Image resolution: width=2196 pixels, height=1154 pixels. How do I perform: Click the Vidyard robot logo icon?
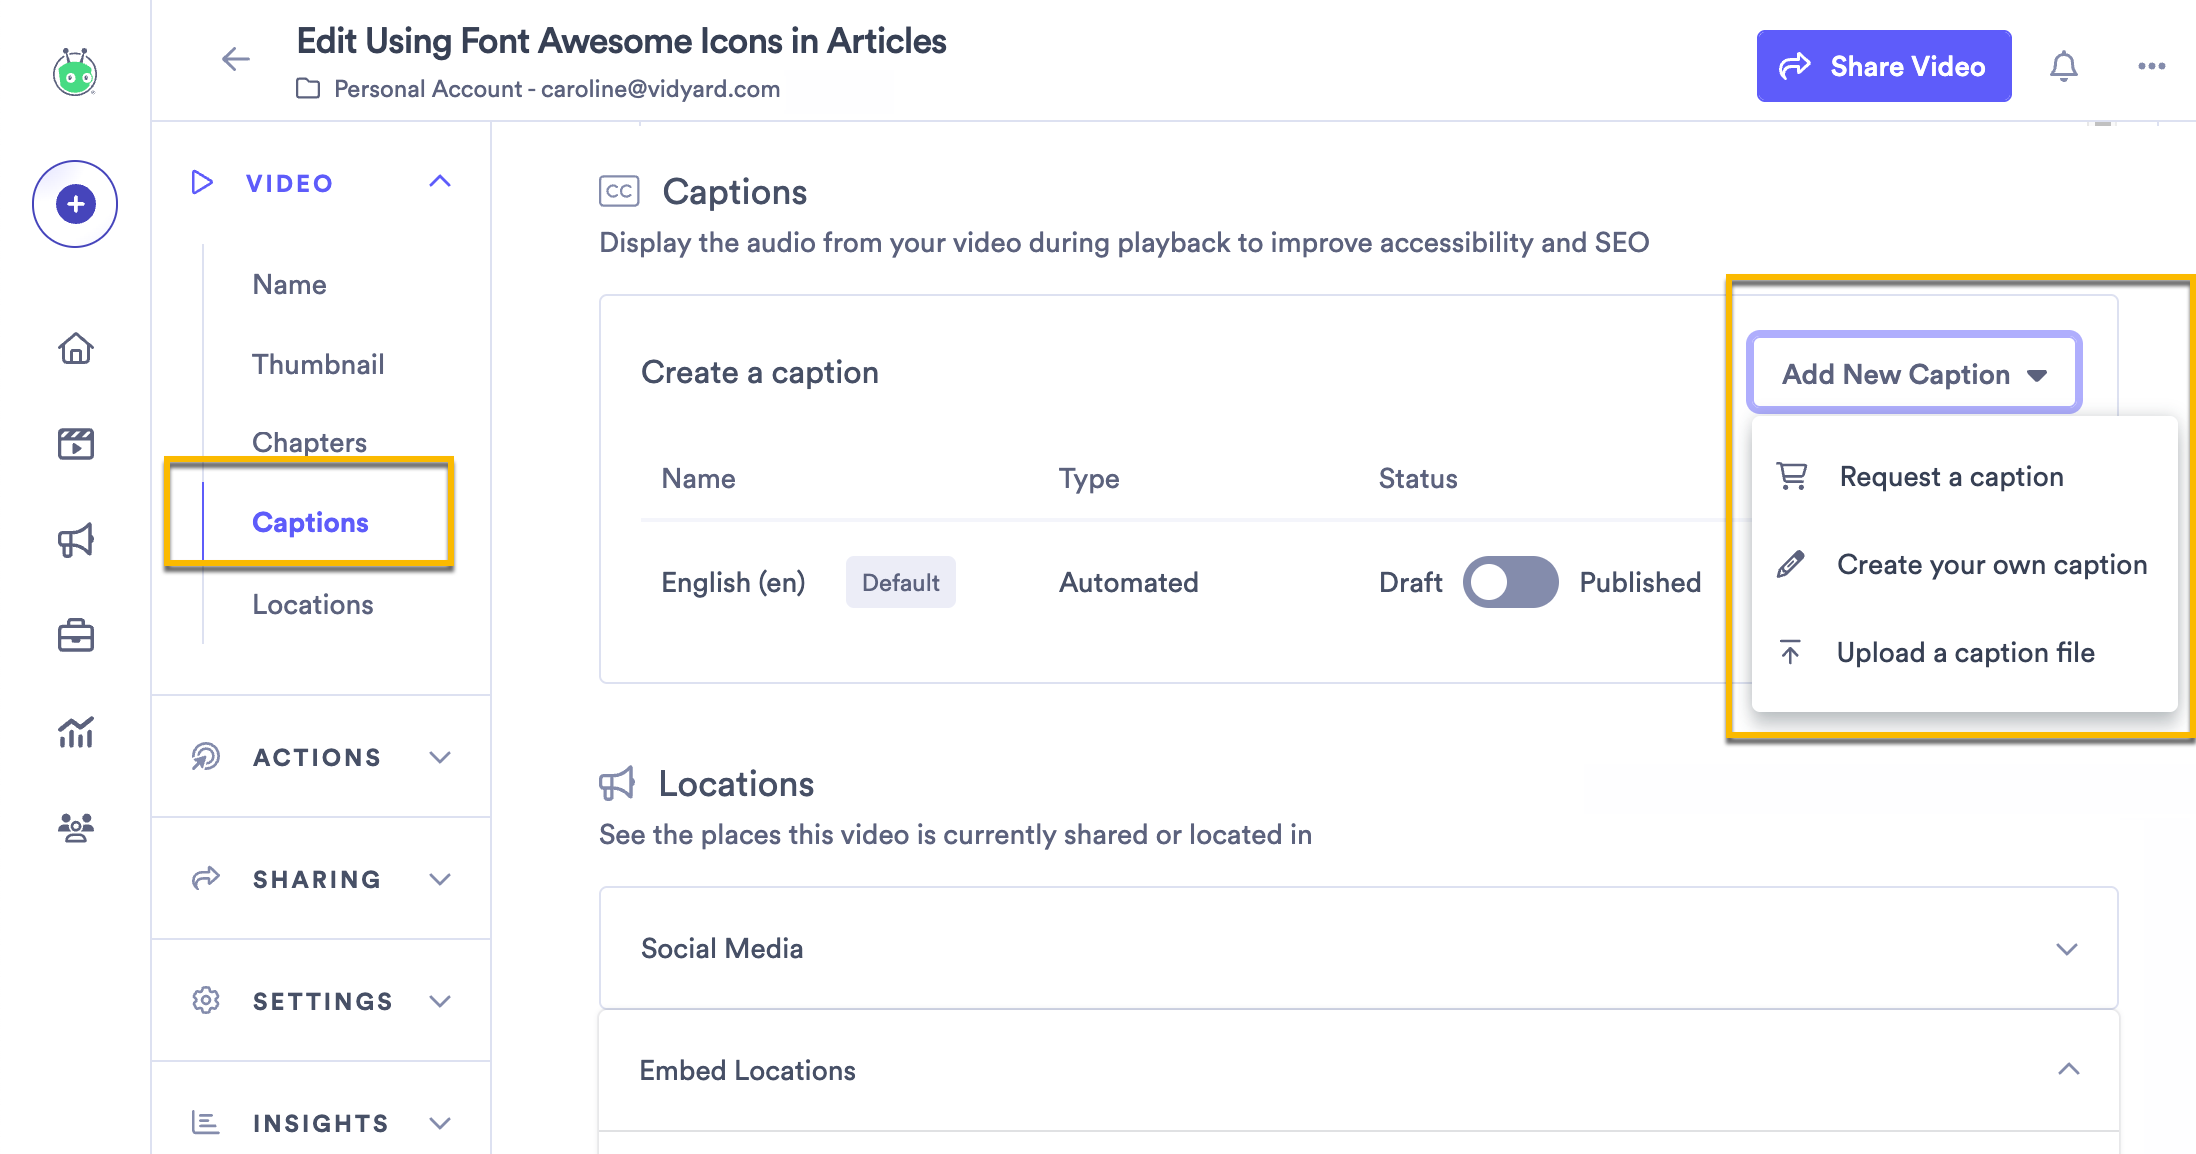pos(75,72)
